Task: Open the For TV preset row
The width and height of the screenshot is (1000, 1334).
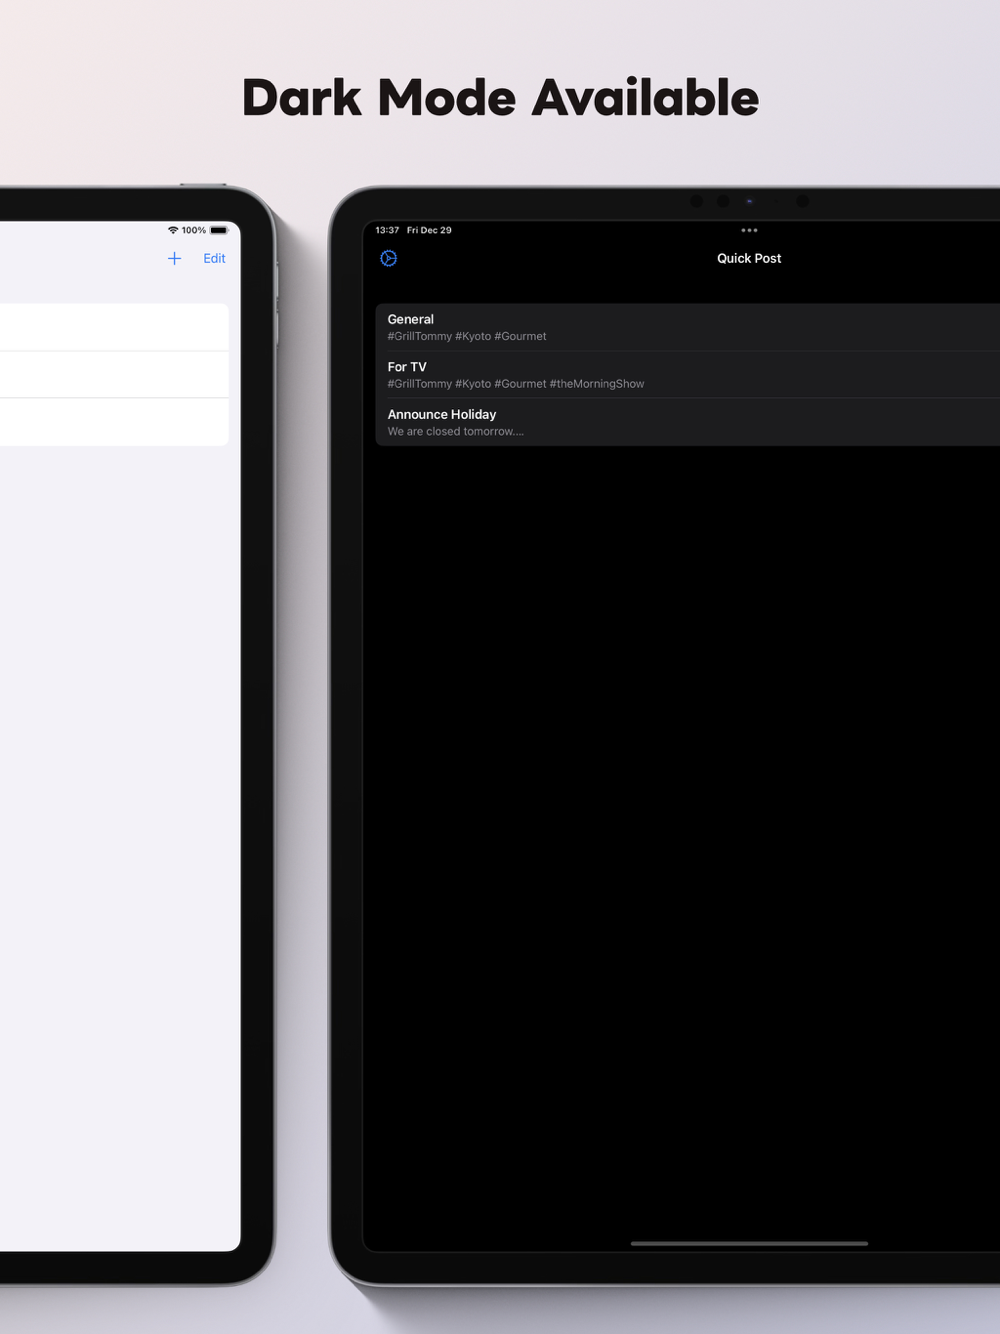Action: point(688,375)
